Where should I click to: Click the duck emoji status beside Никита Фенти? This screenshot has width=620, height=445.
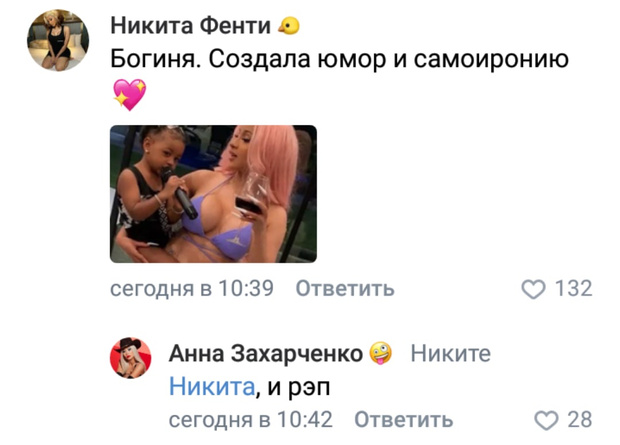coord(289,26)
